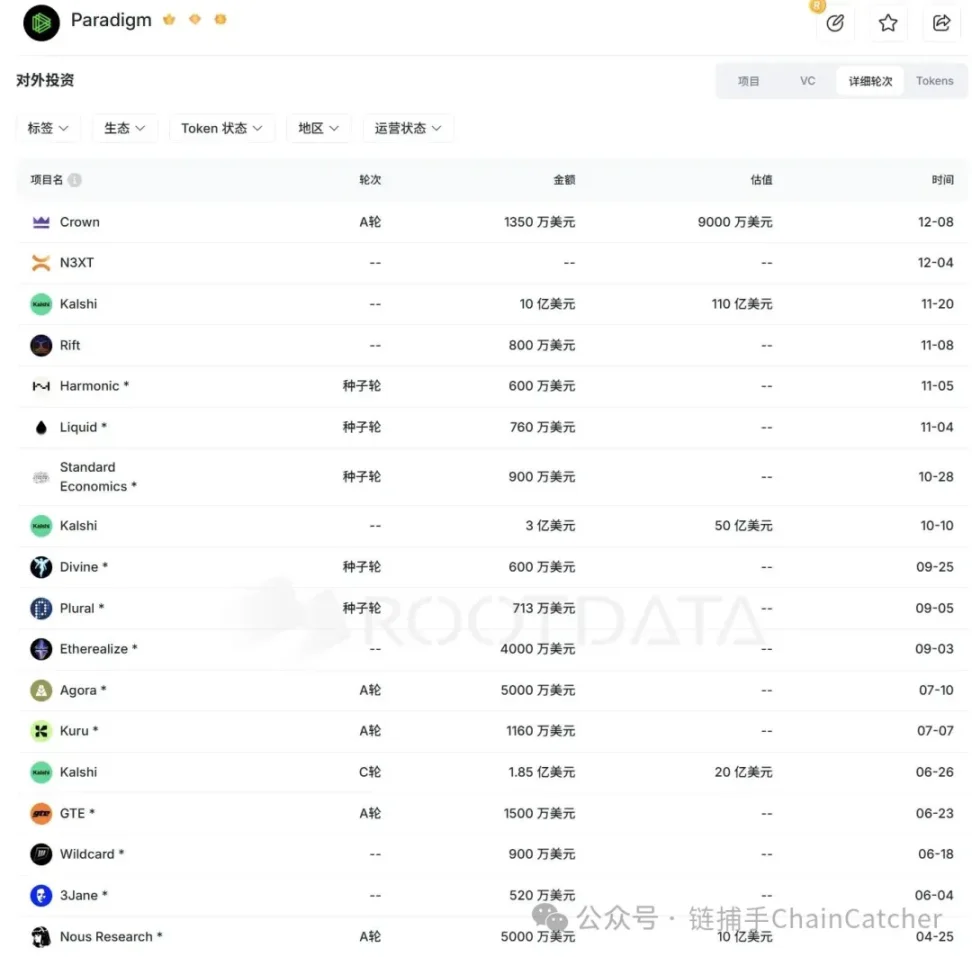
Task: Open the 标签 filter dropdown
Action: (x=48, y=128)
